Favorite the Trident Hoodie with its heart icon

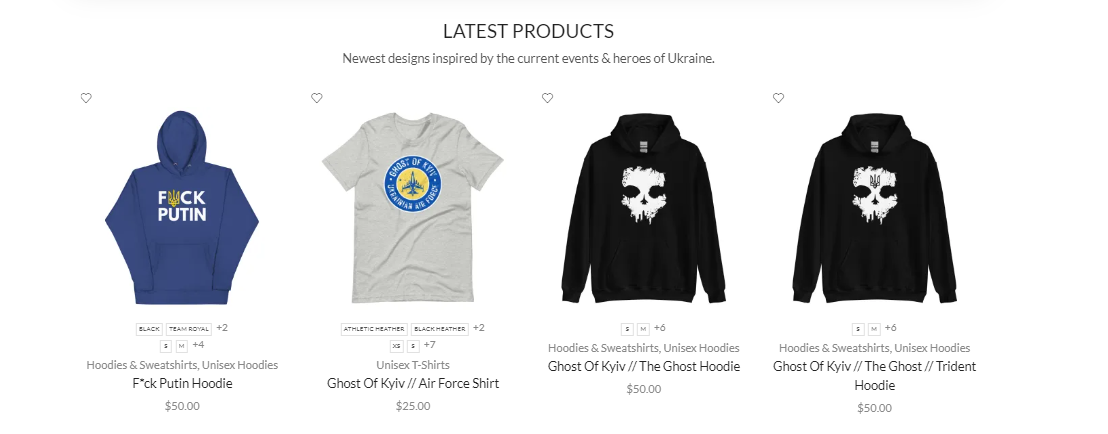778,98
